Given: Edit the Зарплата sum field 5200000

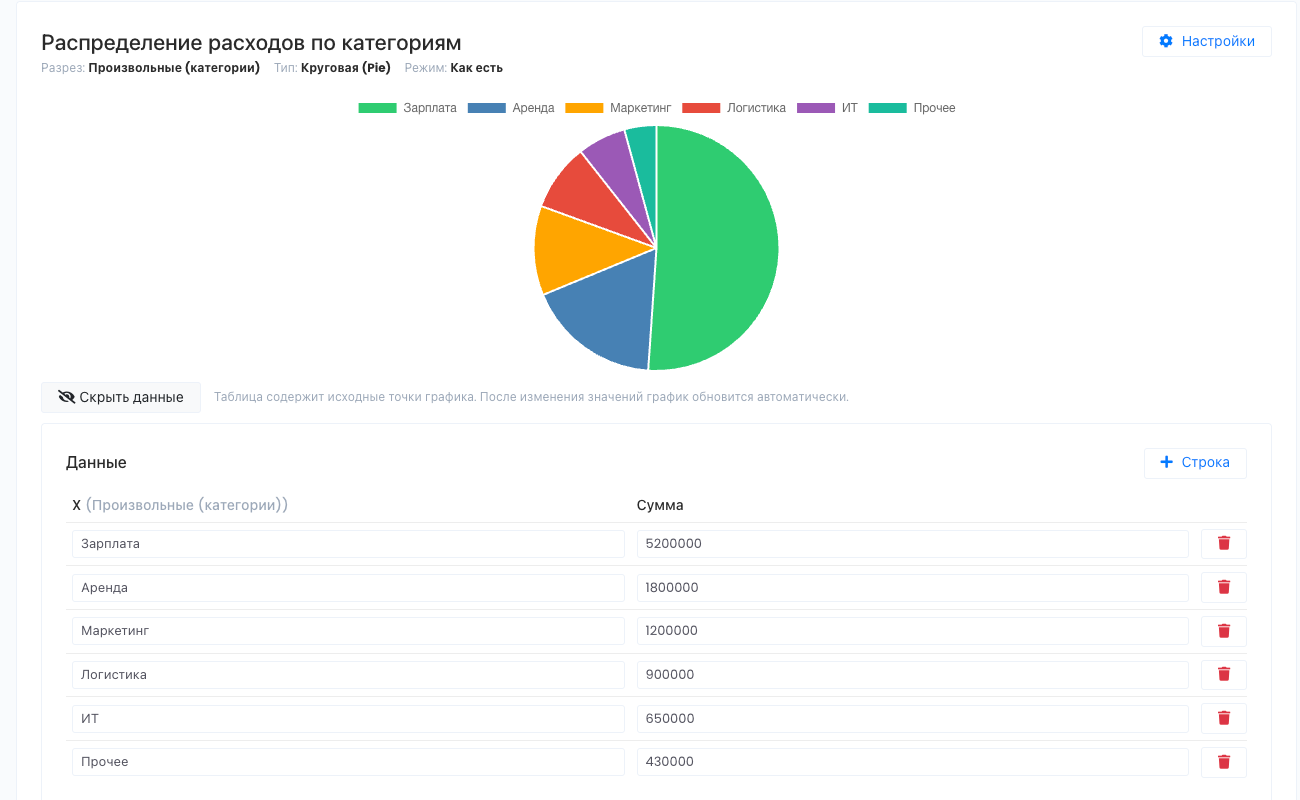Looking at the screenshot, I should pyautogui.click(x=912, y=544).
